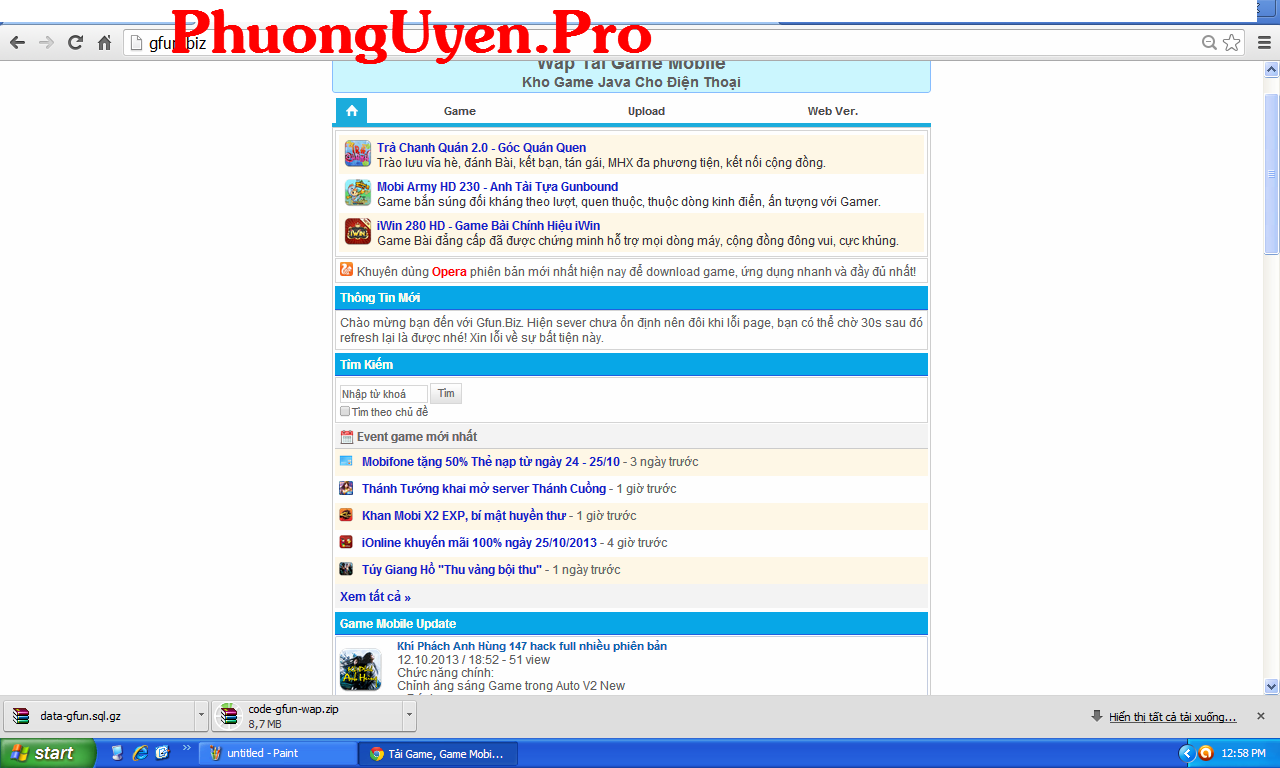Open the 'Xem tất cả »' link
This screenshot has width=1280, height=768.
(x=375, y=597)
